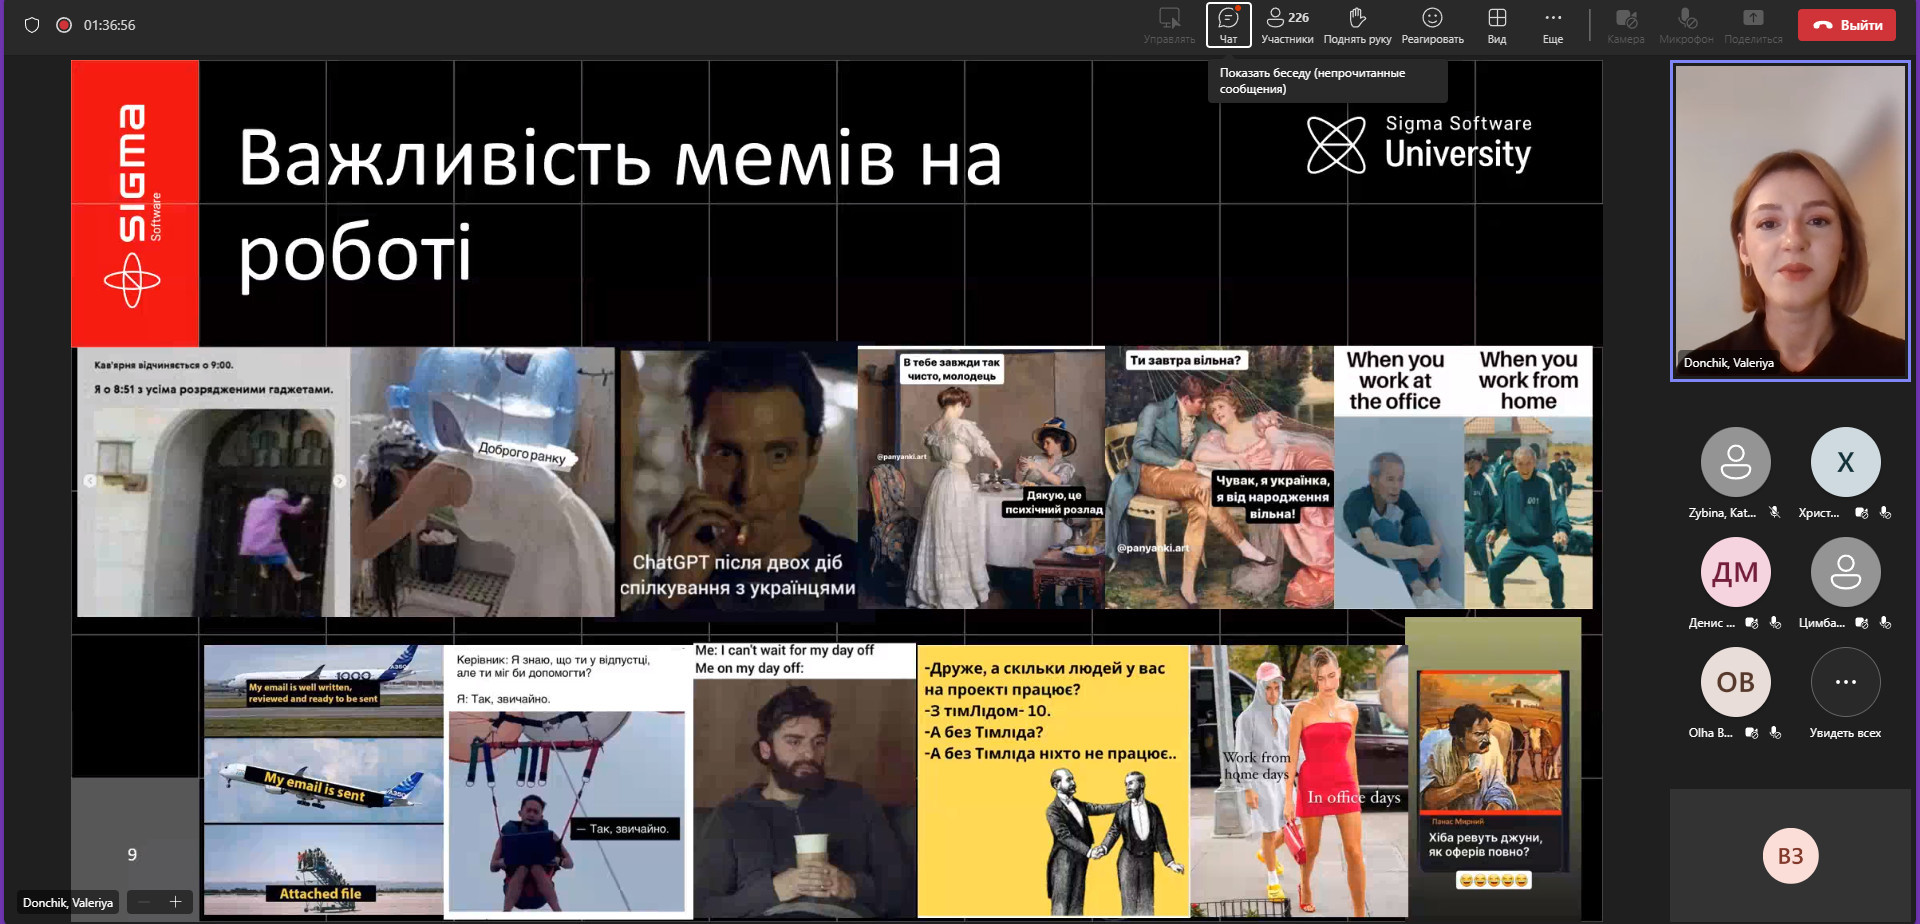Click the ChatGPT після двох діб meme

tap(738, 478)
